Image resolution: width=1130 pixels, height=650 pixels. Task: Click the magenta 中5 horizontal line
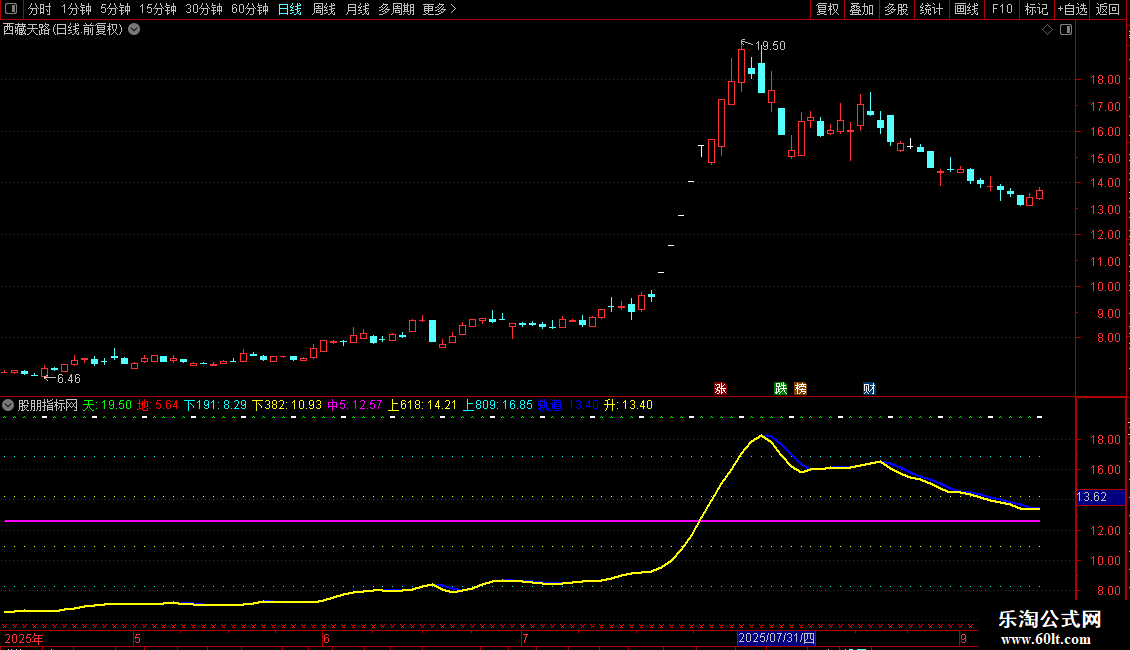522,520
